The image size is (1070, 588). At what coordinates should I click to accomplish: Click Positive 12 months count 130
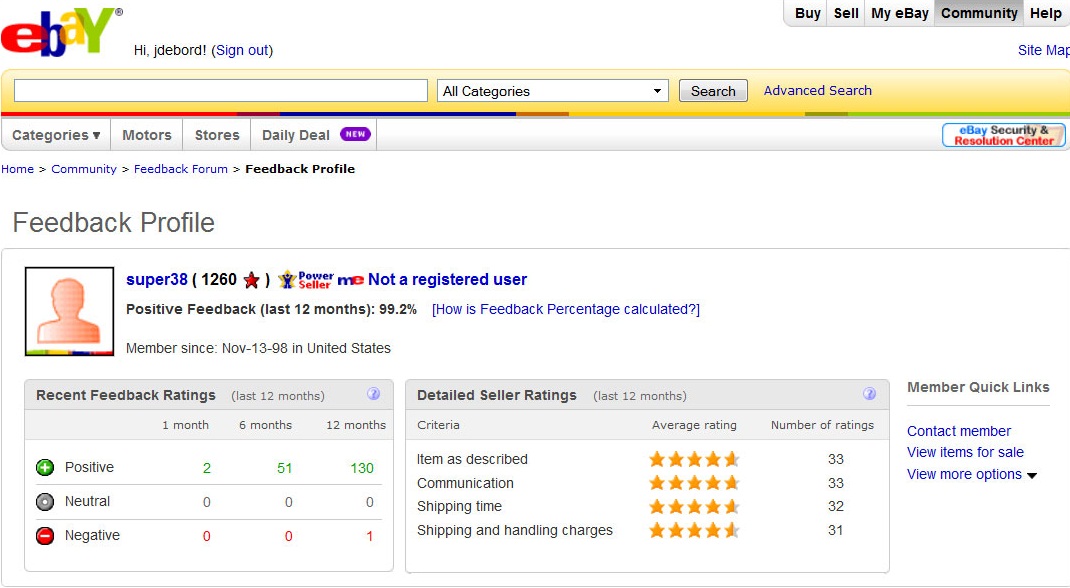[362, 468]
